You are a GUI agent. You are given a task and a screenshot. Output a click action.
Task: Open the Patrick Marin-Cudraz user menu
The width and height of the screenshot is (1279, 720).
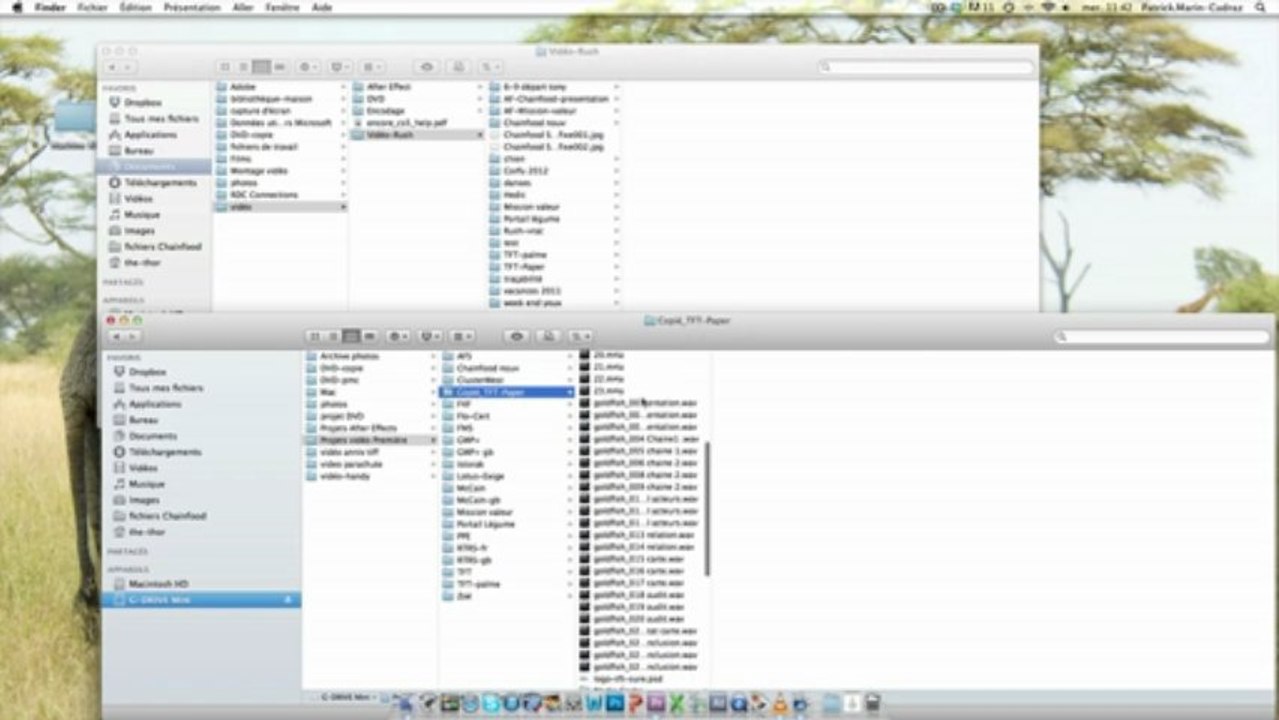(1194, 7)
